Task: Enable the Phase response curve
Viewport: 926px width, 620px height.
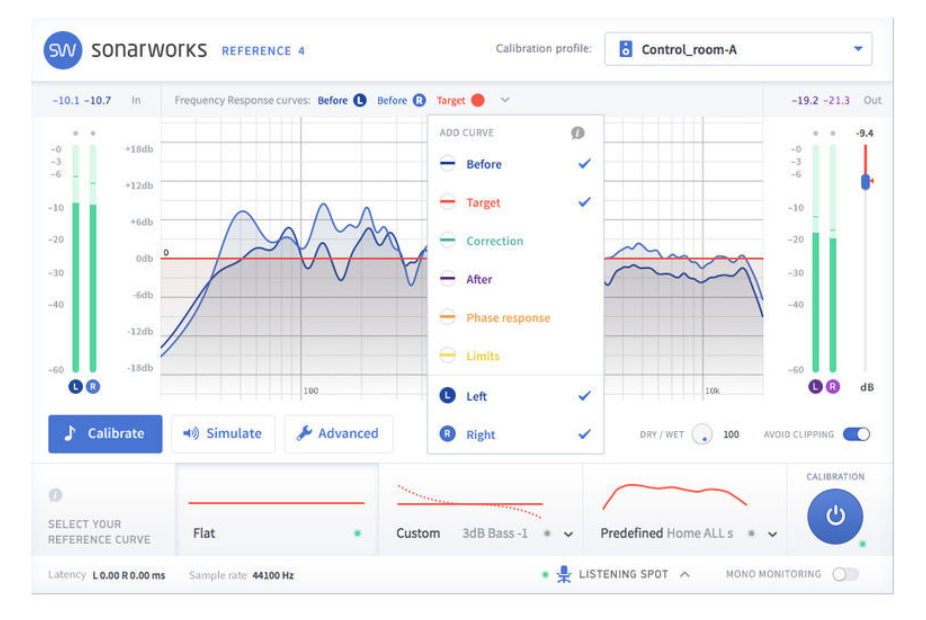Action: pos(516,318)
